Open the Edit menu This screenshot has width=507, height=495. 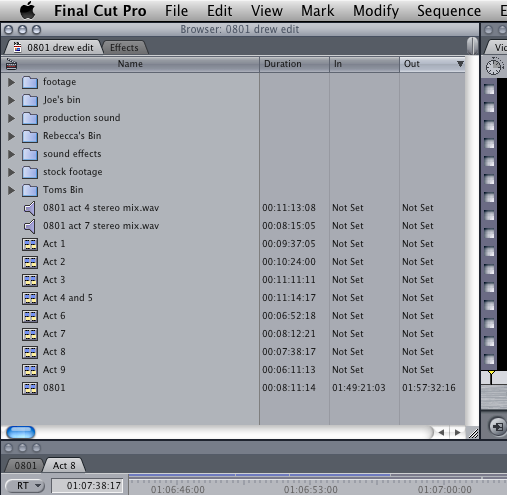point(219,11)
